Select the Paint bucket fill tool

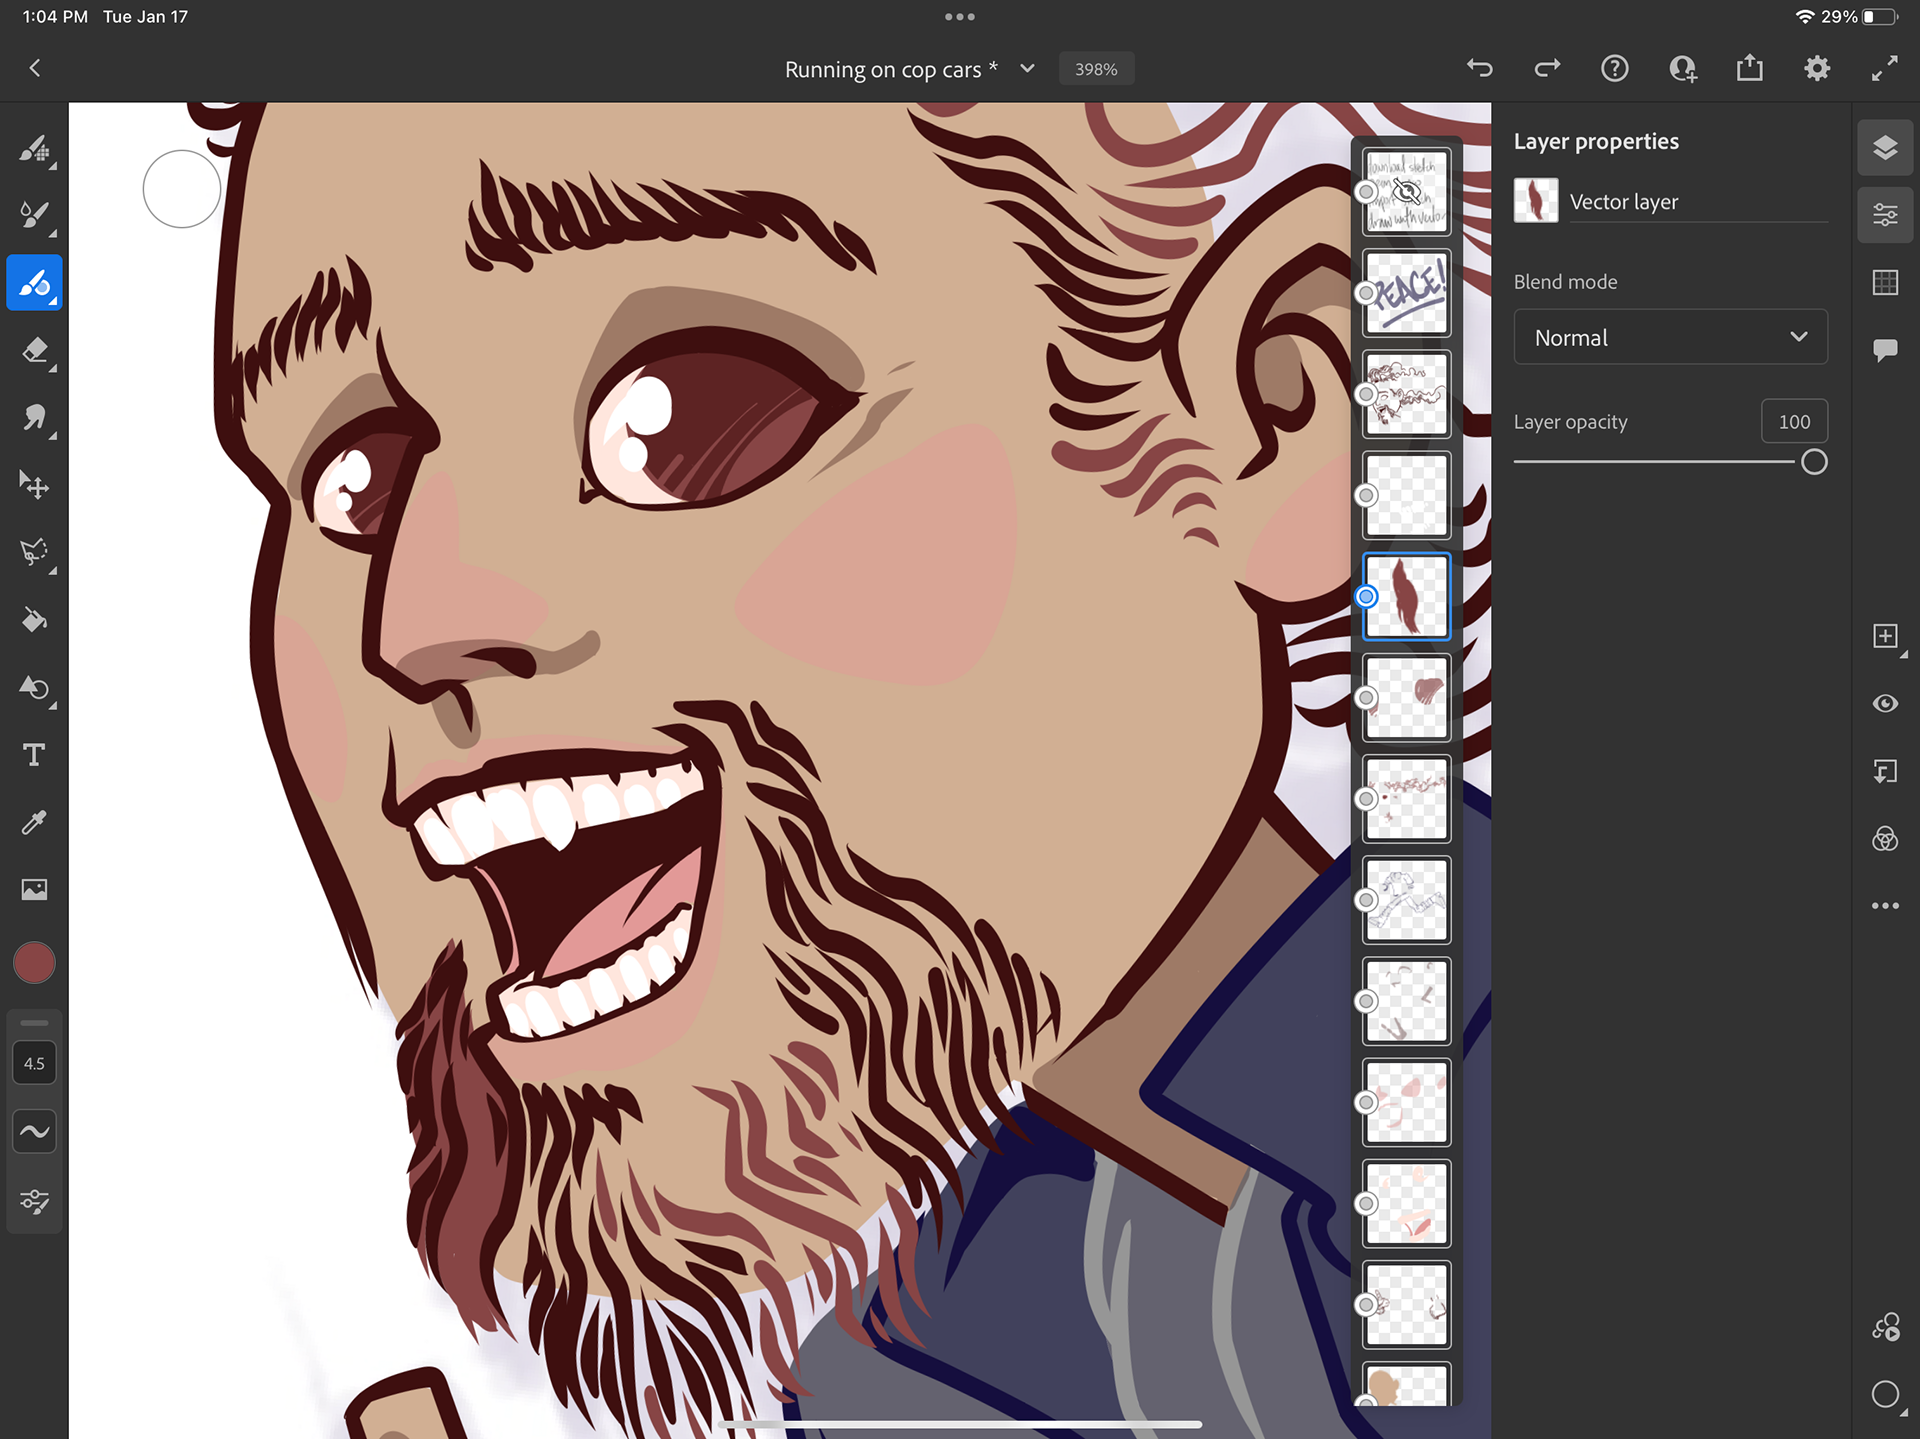(x=35, y=620)
